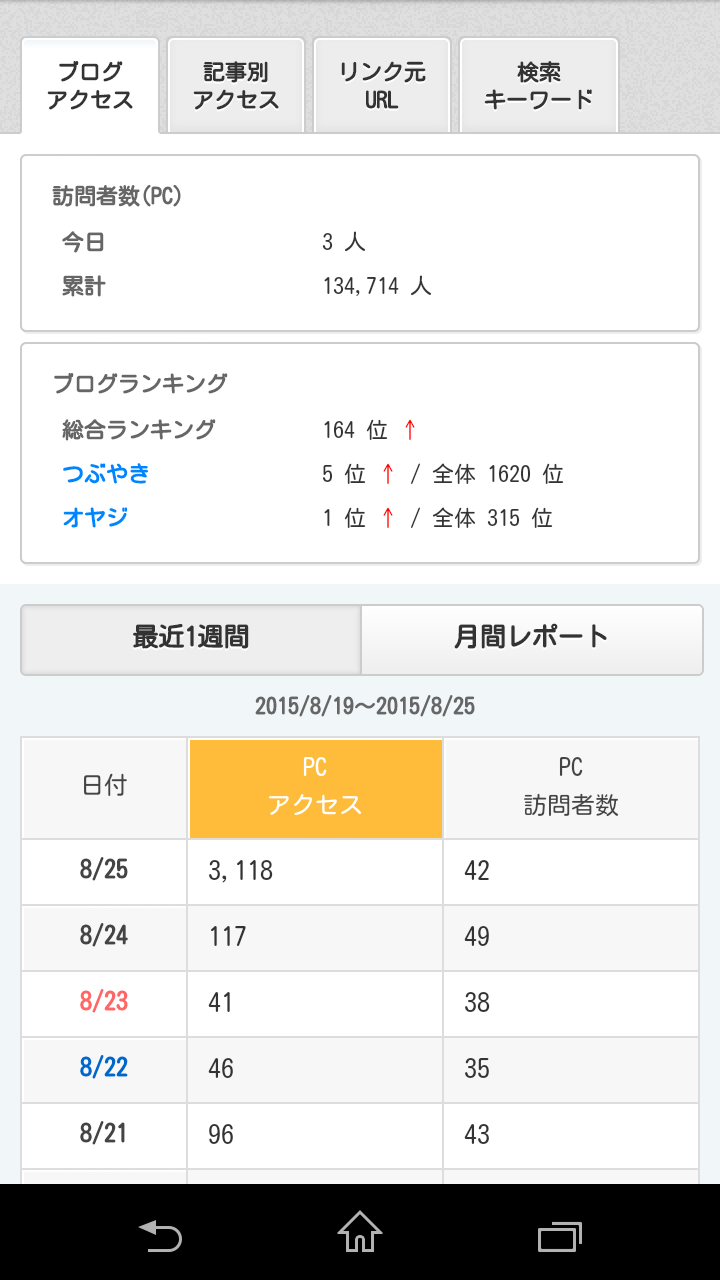The width and height of the screenshot is (720, 1280).
Task: Click the 8/25 date row
Action: [x=360, y=871]
